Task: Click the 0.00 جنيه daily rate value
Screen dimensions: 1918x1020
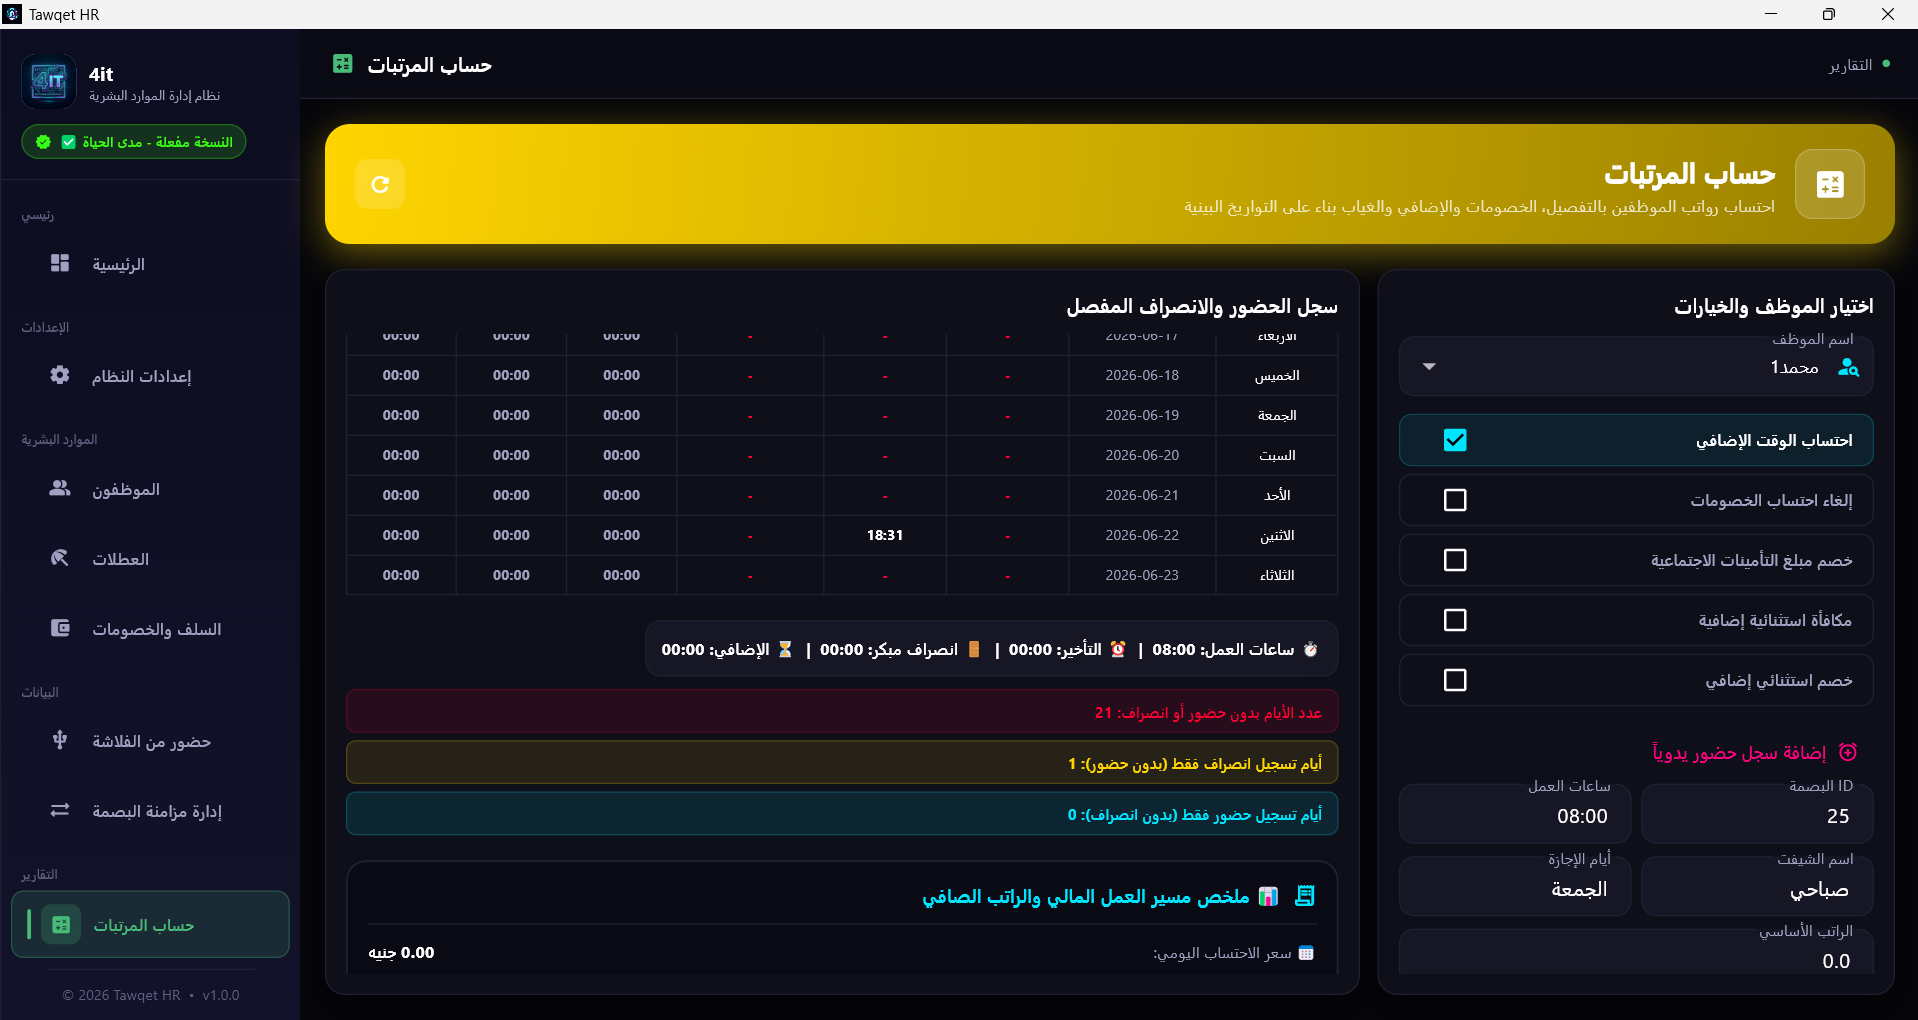Action: point(401,953)
